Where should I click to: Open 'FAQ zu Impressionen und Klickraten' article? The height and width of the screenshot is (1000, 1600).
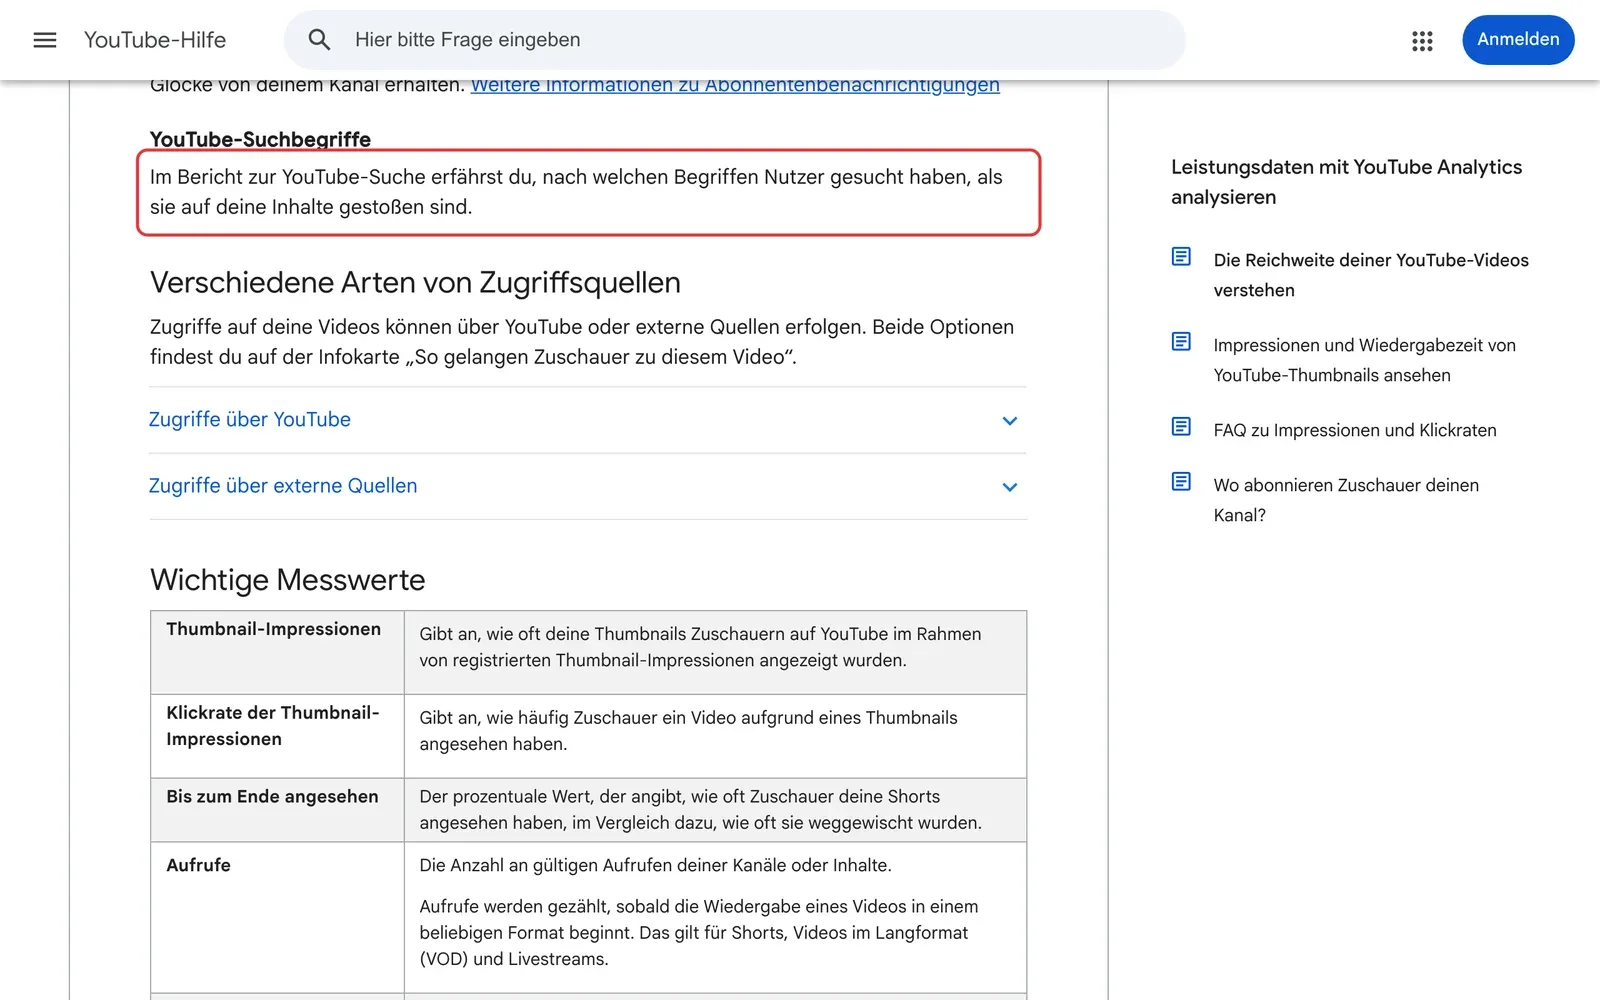(1355, 430)
